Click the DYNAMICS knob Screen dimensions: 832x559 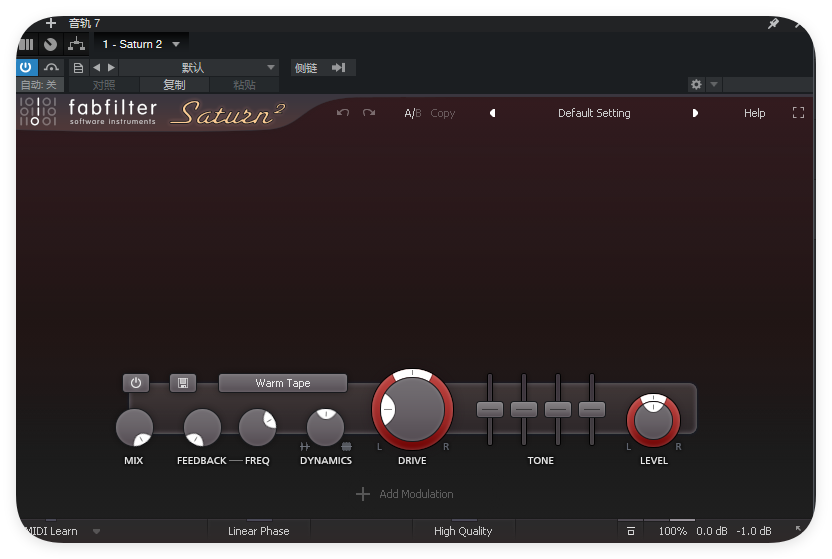click(x=325, y=427)
